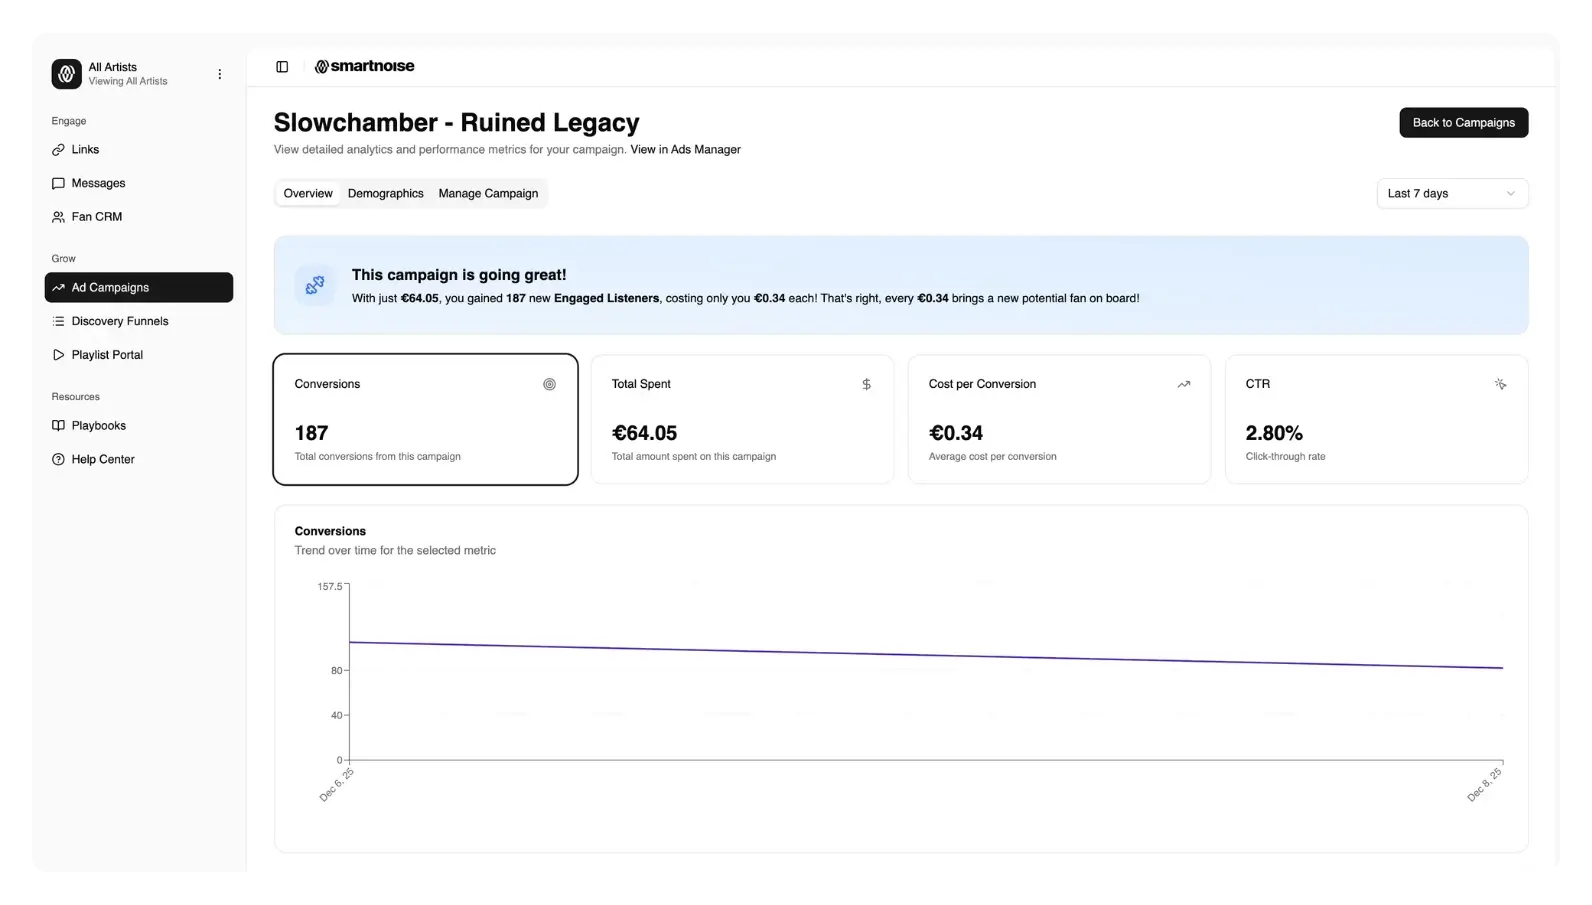
Task: Open the View in Ads Manager link
Action: 685,150
